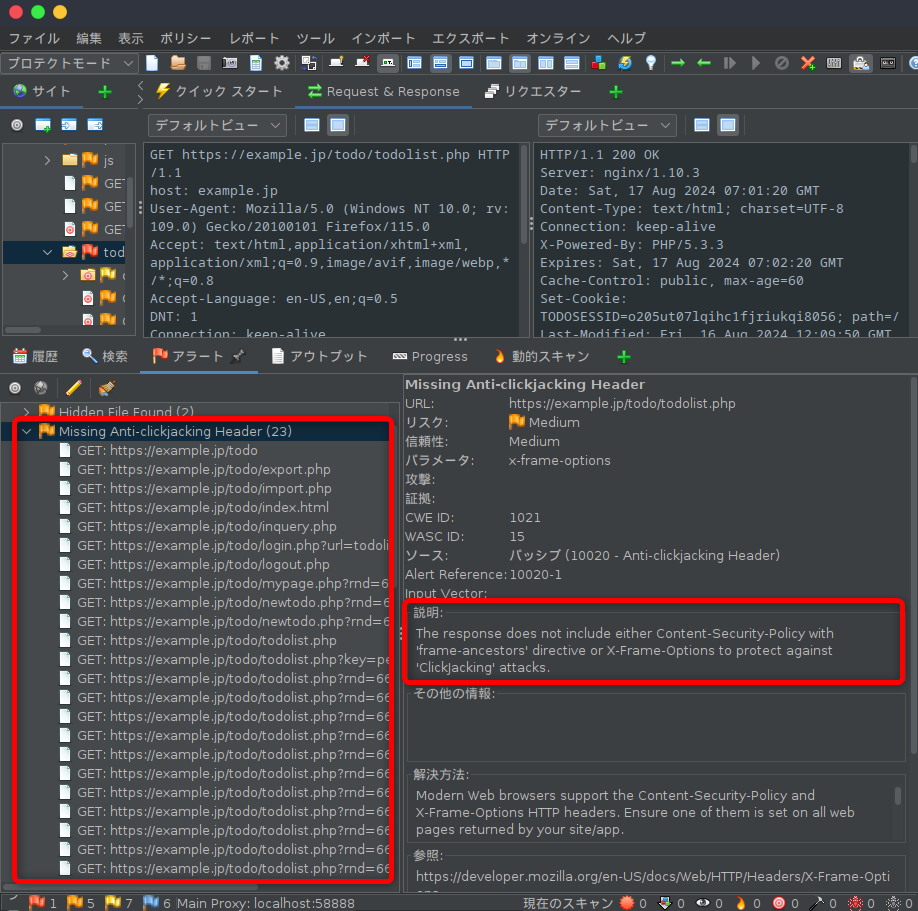Open the ファイル menu

pos(34,39)
